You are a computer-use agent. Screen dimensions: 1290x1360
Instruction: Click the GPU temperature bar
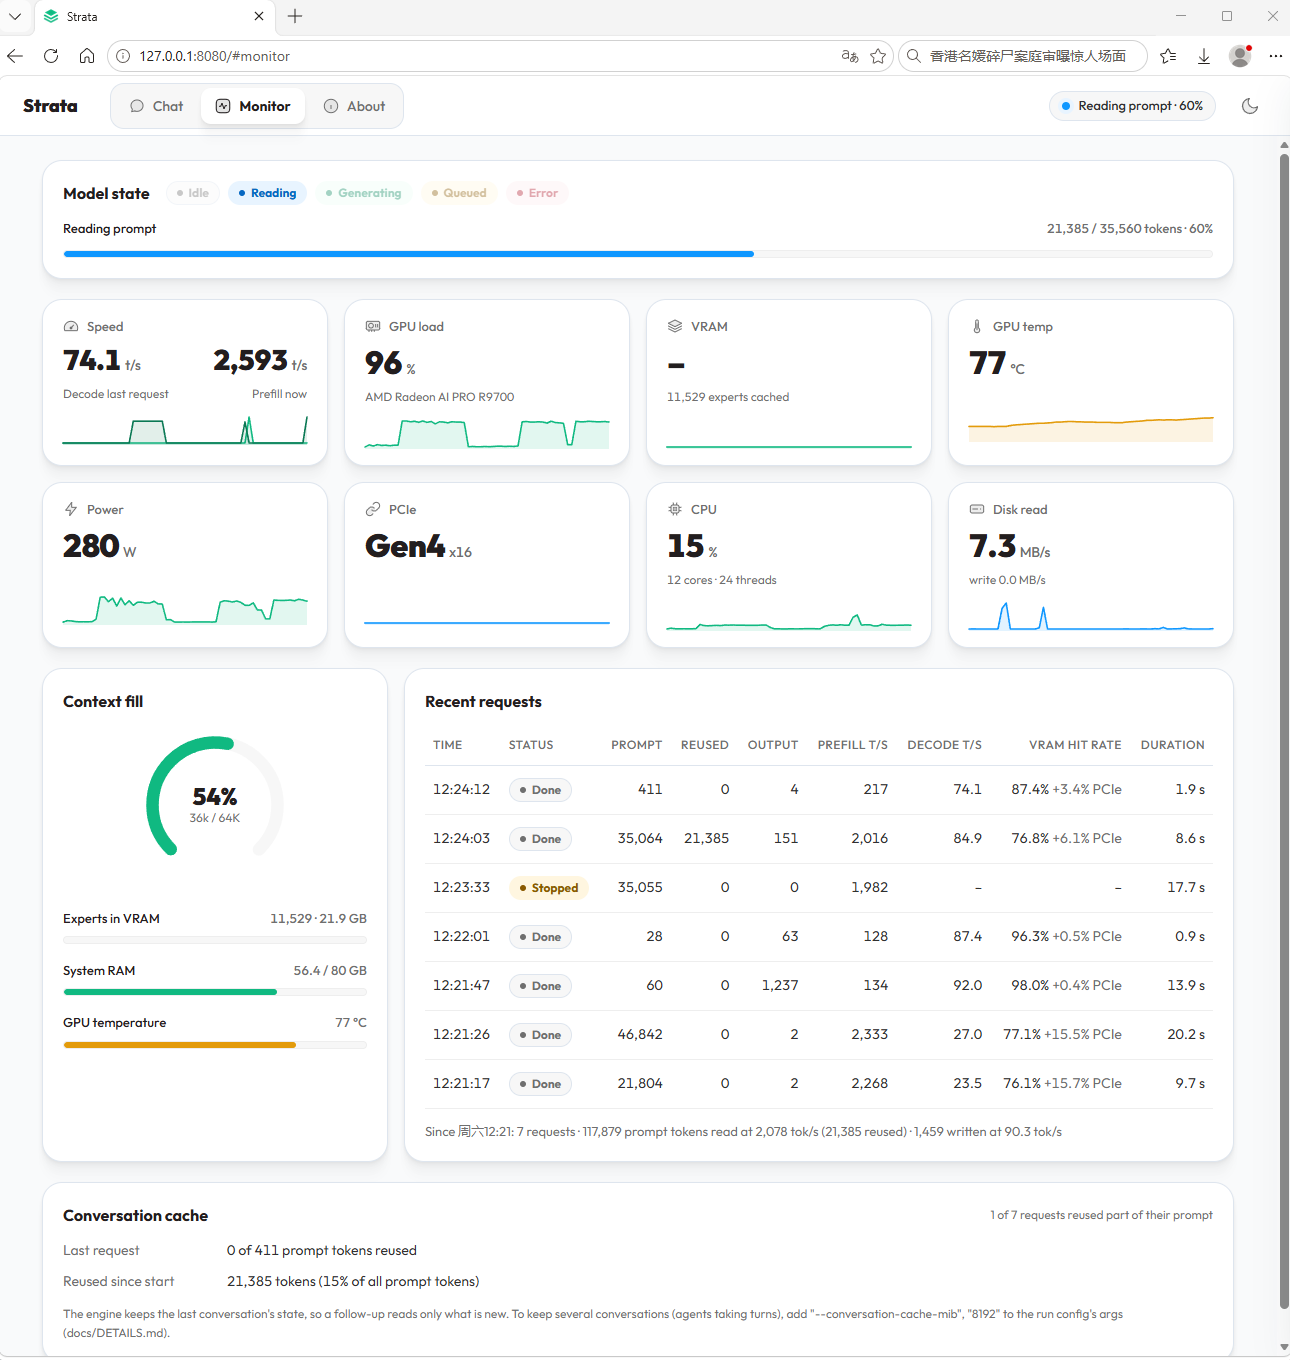(x=215, y=1045)
